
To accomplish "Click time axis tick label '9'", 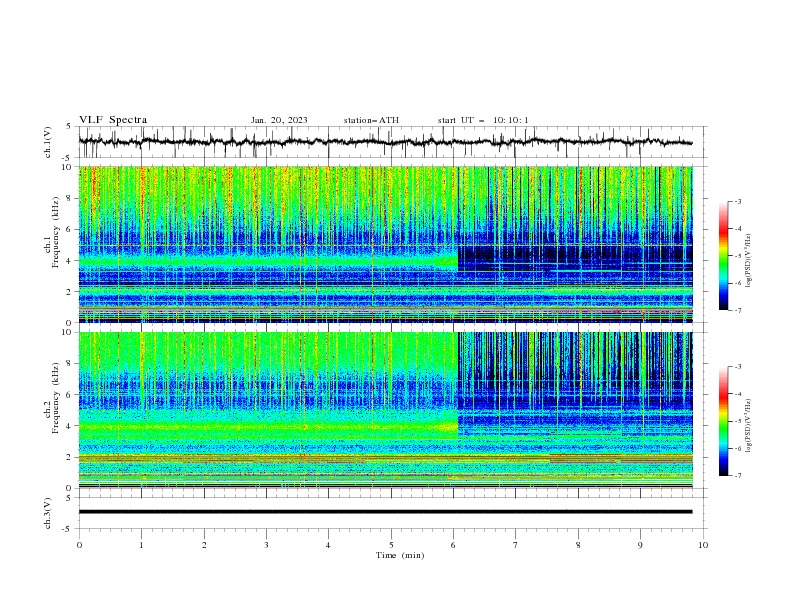I will coord(640,545).
